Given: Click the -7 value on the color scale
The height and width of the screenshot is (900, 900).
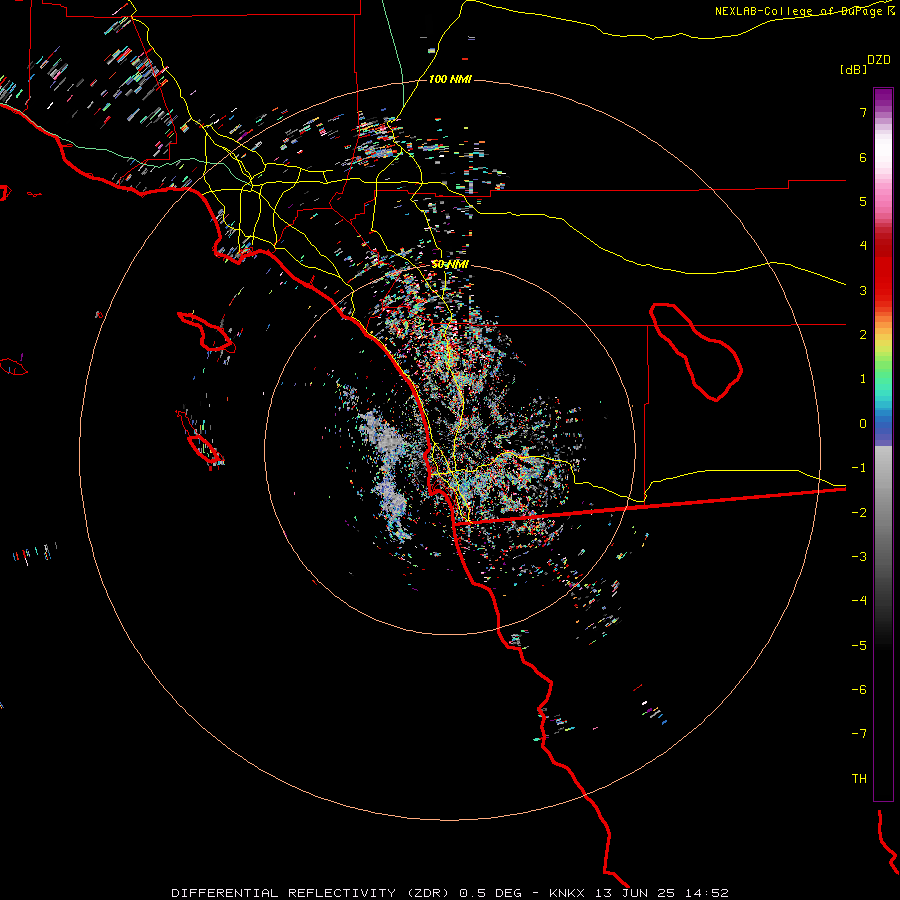Looking at the screenshot, I should tap(859, 734).
